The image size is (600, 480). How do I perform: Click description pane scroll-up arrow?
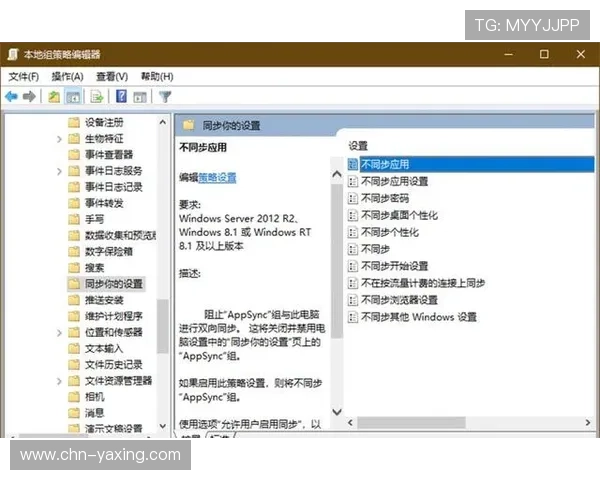point(337,175)
